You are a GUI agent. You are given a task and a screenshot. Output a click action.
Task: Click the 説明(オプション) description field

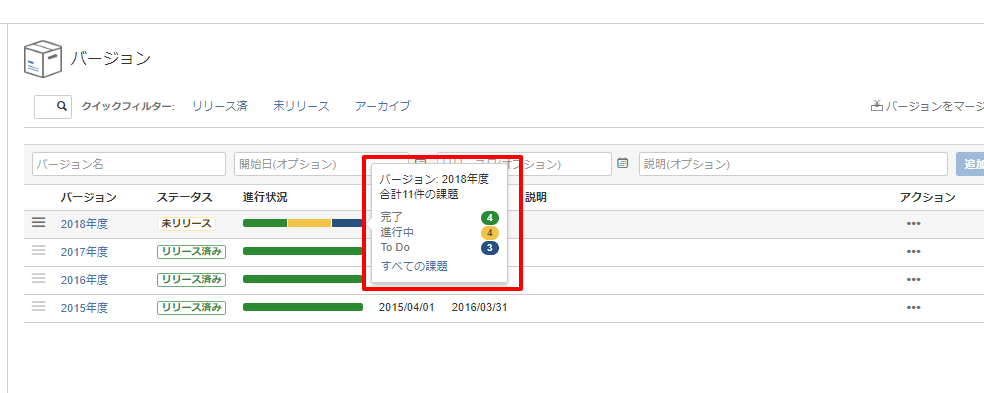pos(793,164)
